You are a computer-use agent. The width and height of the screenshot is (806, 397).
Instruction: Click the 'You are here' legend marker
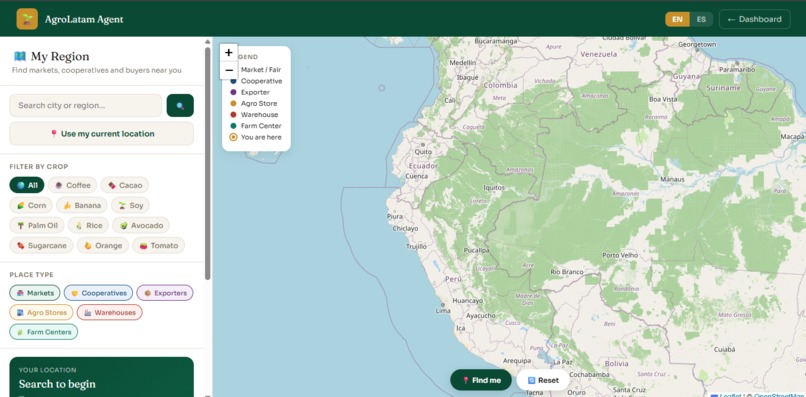pyautogui.click(x=233, y=137)
